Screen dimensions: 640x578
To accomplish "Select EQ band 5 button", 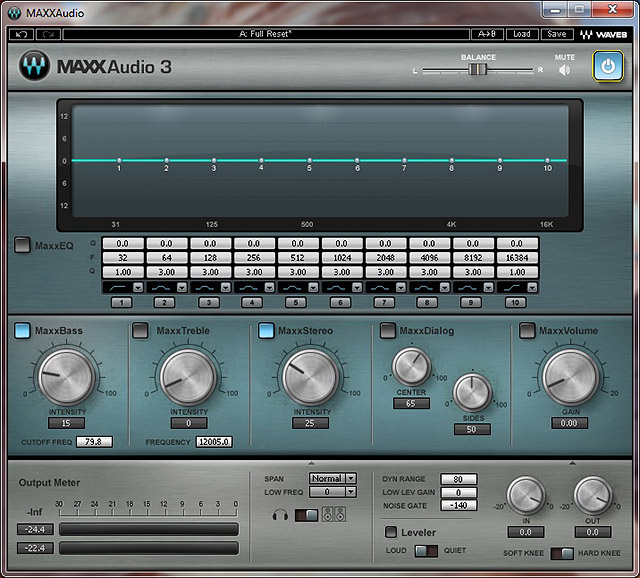I will tap(296, 302).
